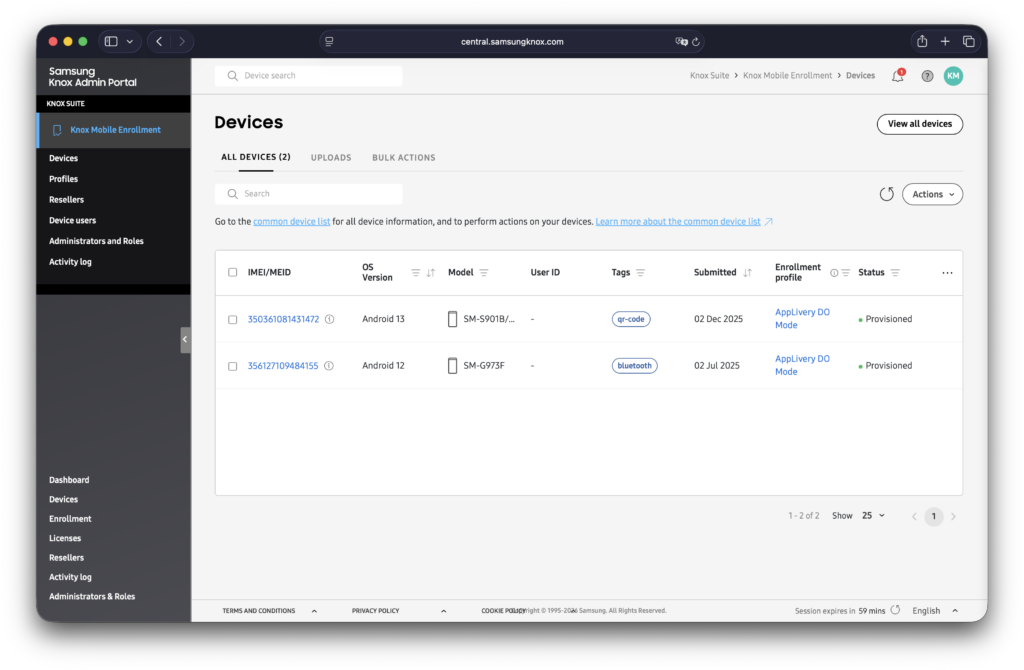1024x670 pixels.
Task: Open the common device list link
Action: pyautogui.click(x=291, y=221)
